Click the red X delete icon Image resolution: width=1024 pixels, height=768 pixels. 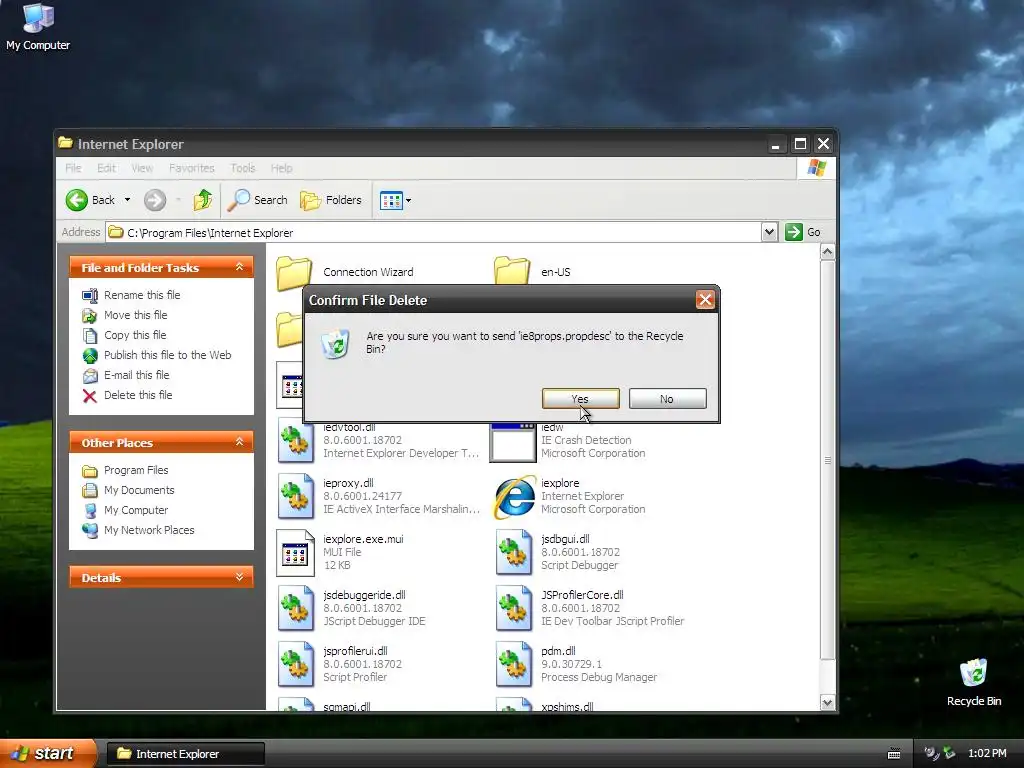pos(89,396)
